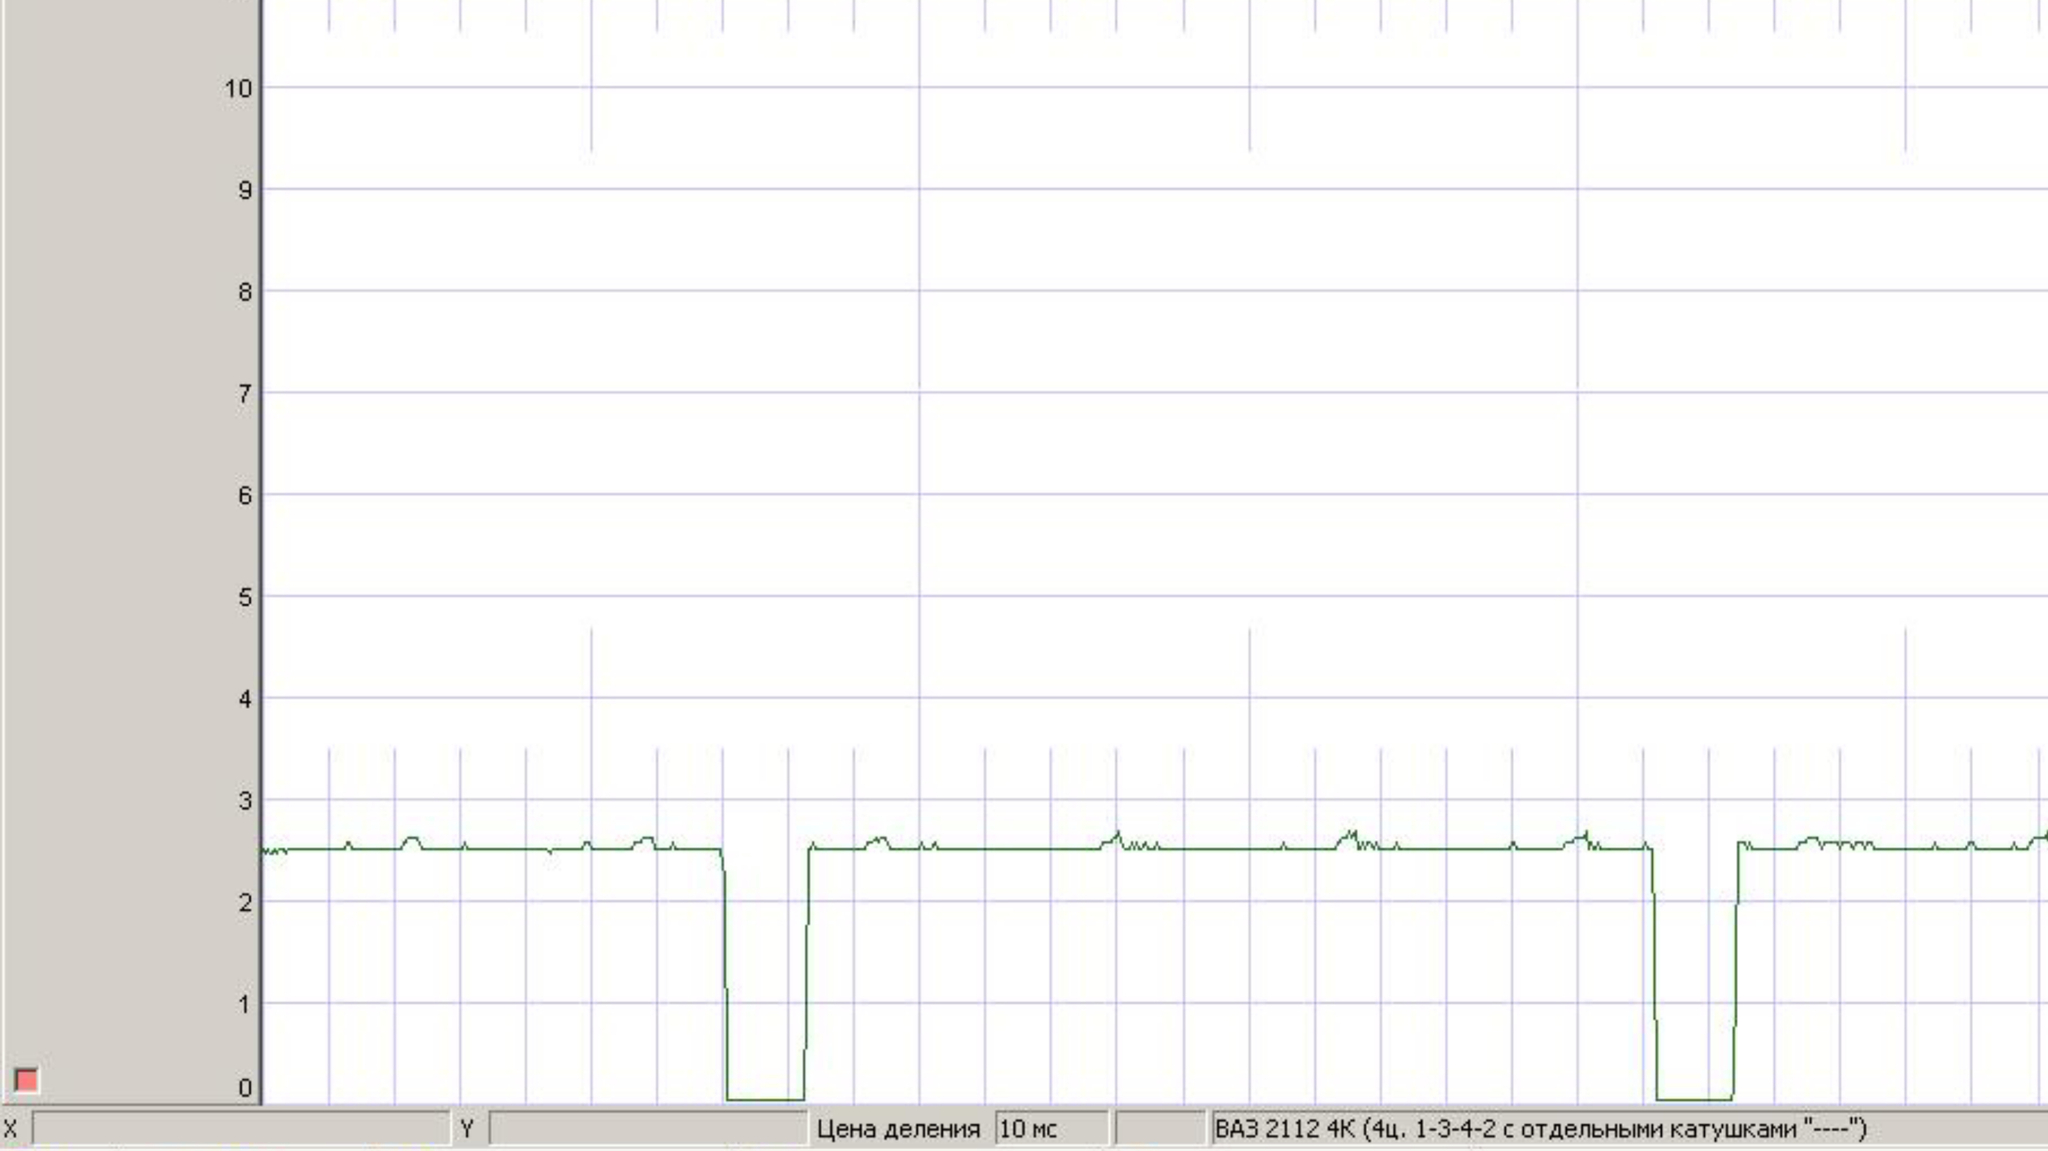This screenshot has height=1151, width=2048.
Task: Click the '5' label on the vertical axis
Action: (245, 597)
